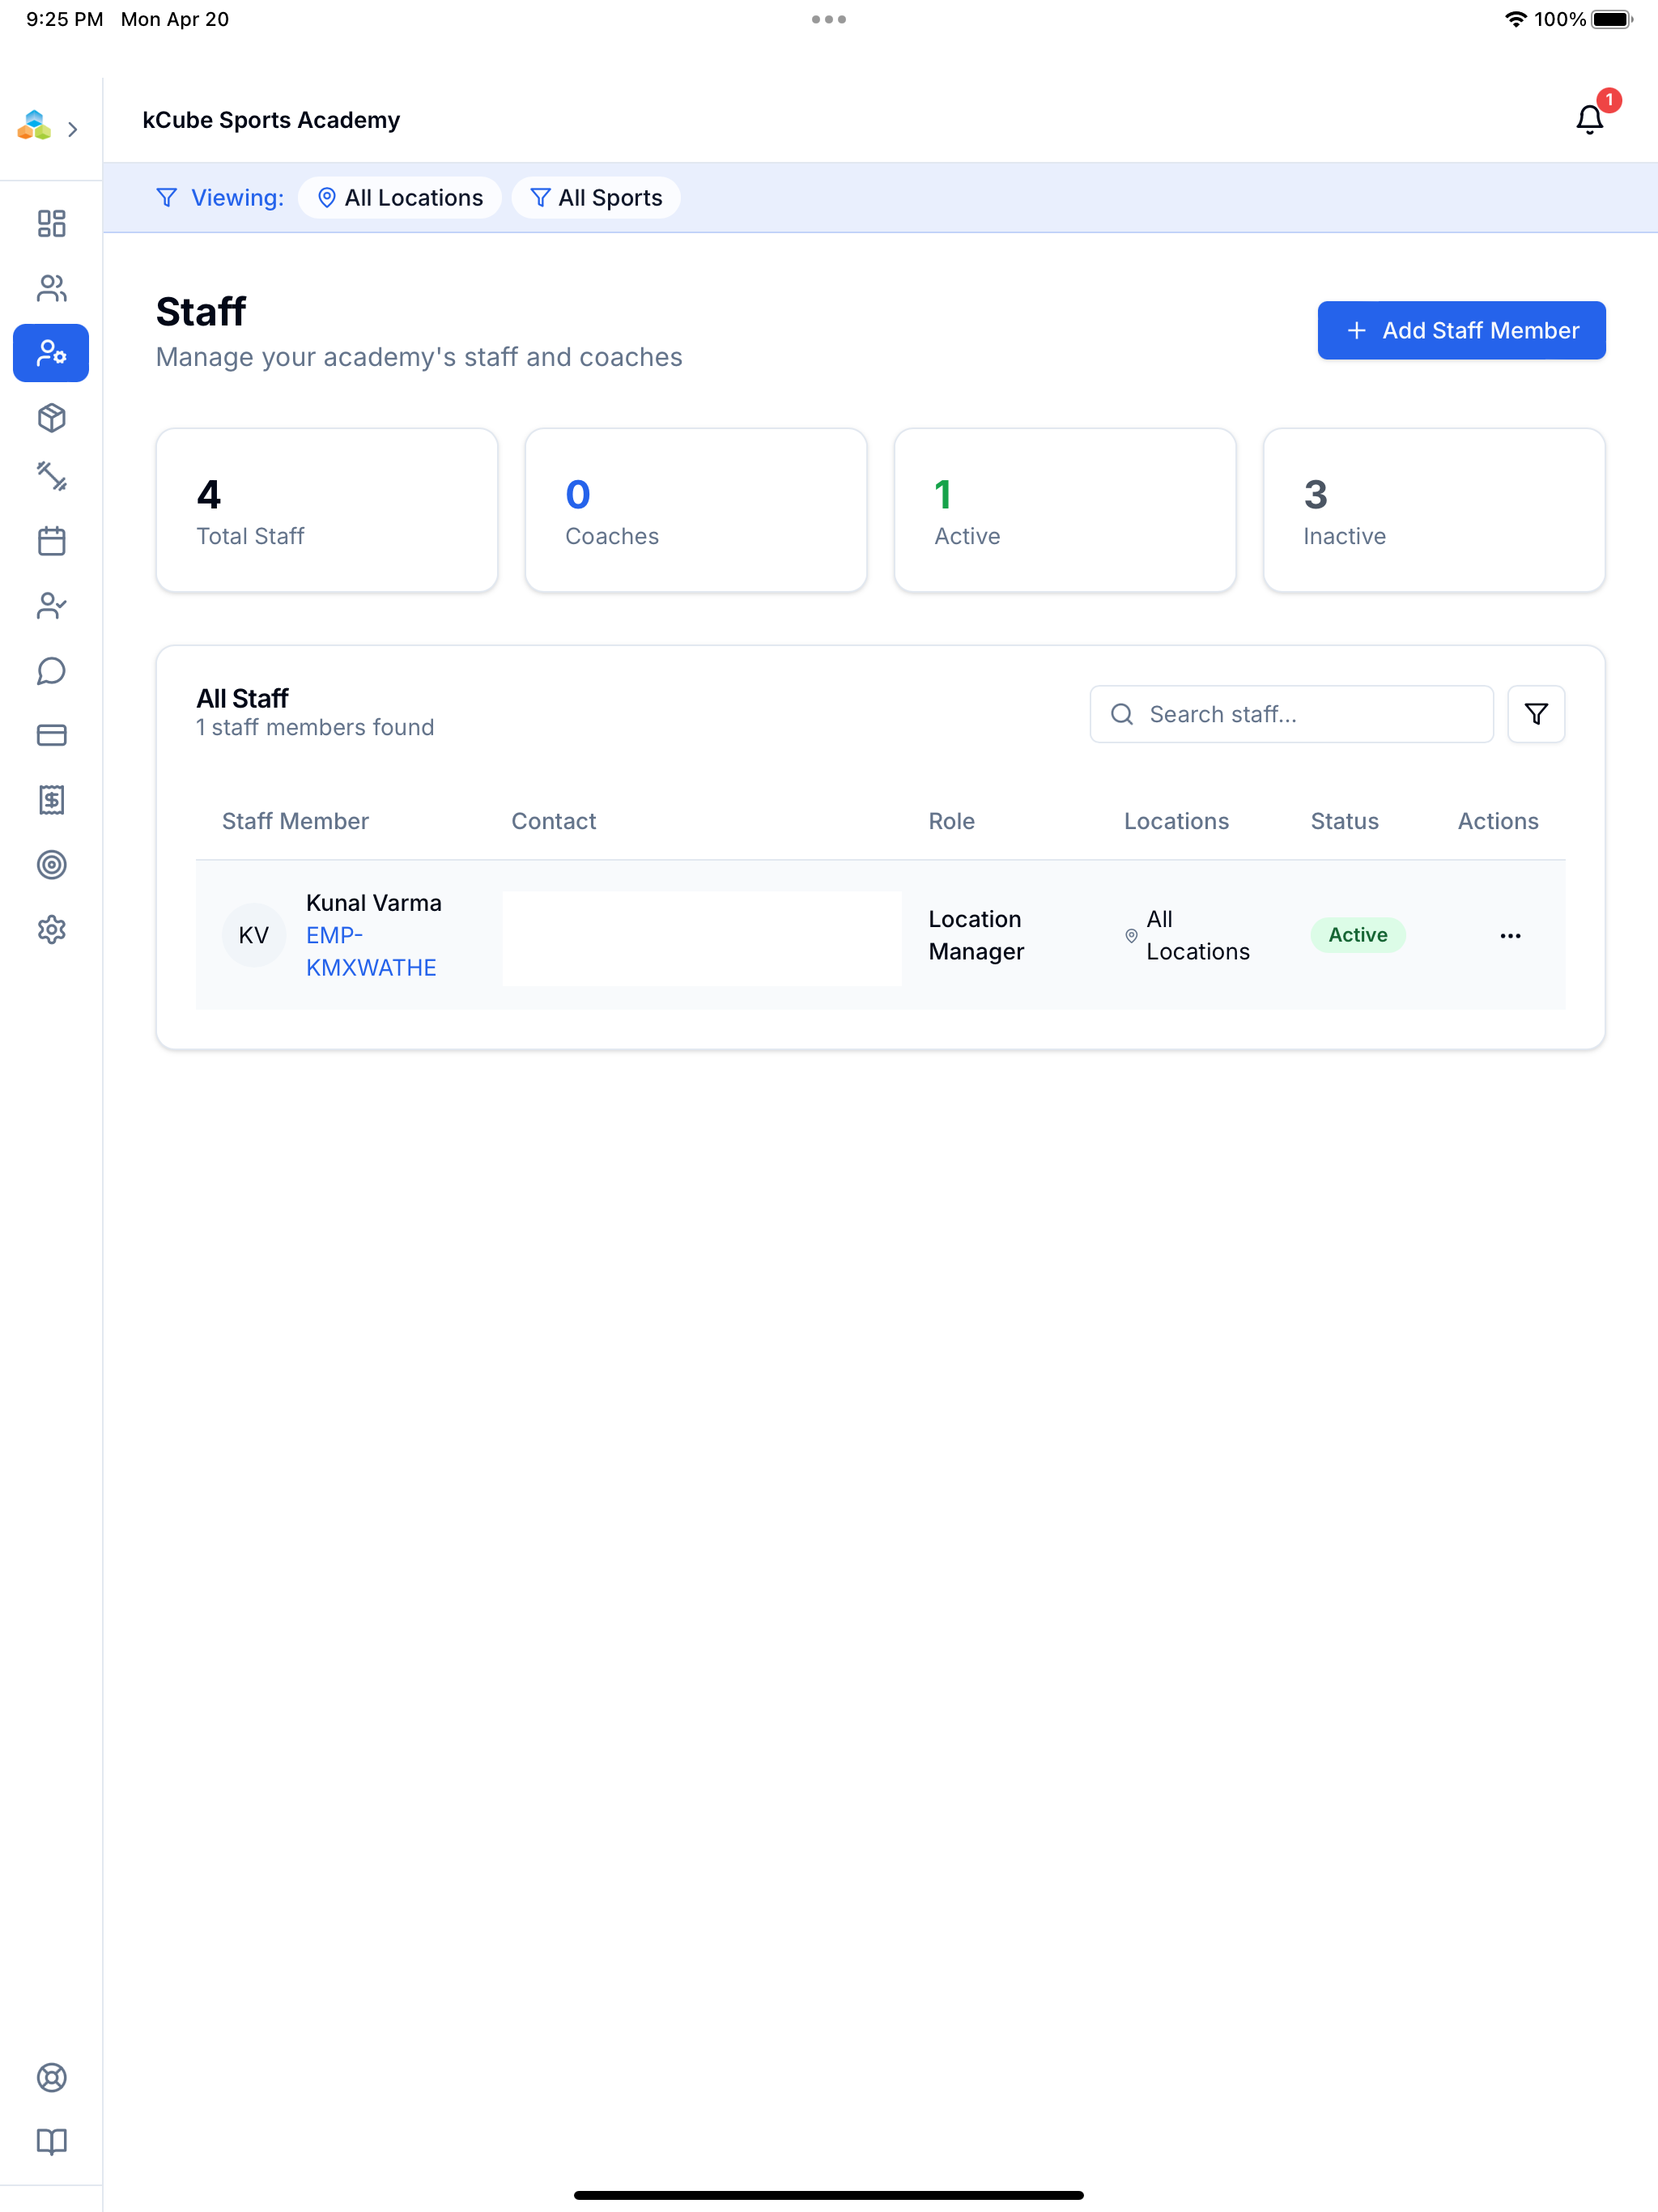Open the calendar sidebar icon
This screenshot has width=1658, height=2212.
pos(51,541)
